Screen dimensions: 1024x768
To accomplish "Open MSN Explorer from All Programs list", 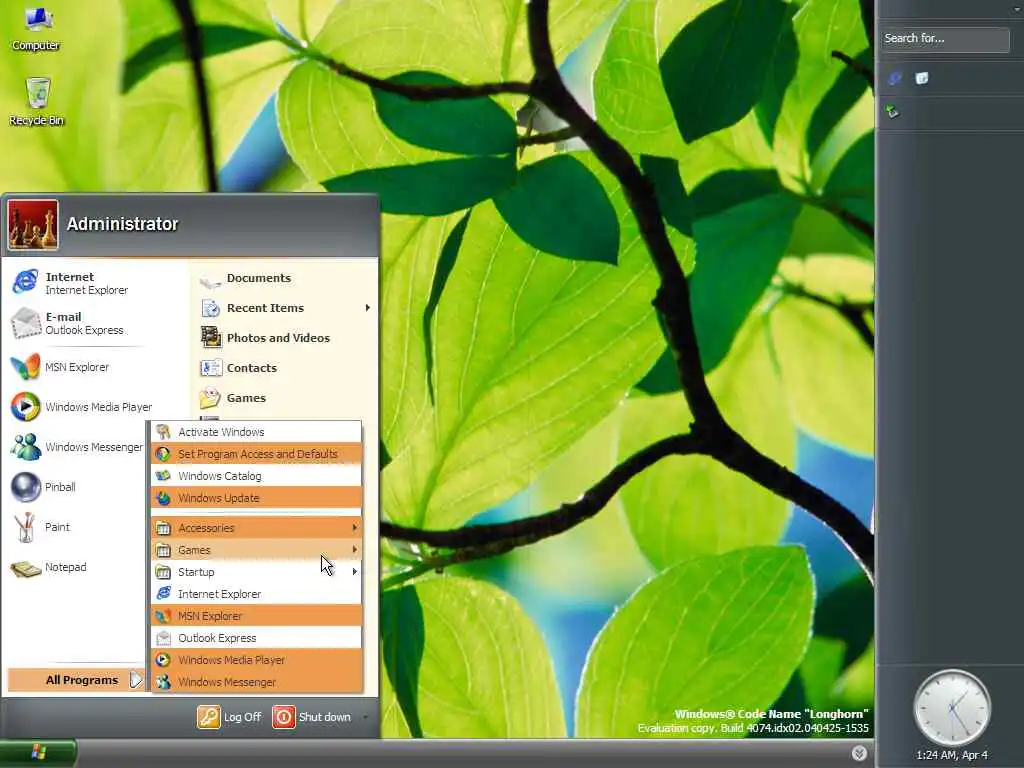I will [257, 616].
